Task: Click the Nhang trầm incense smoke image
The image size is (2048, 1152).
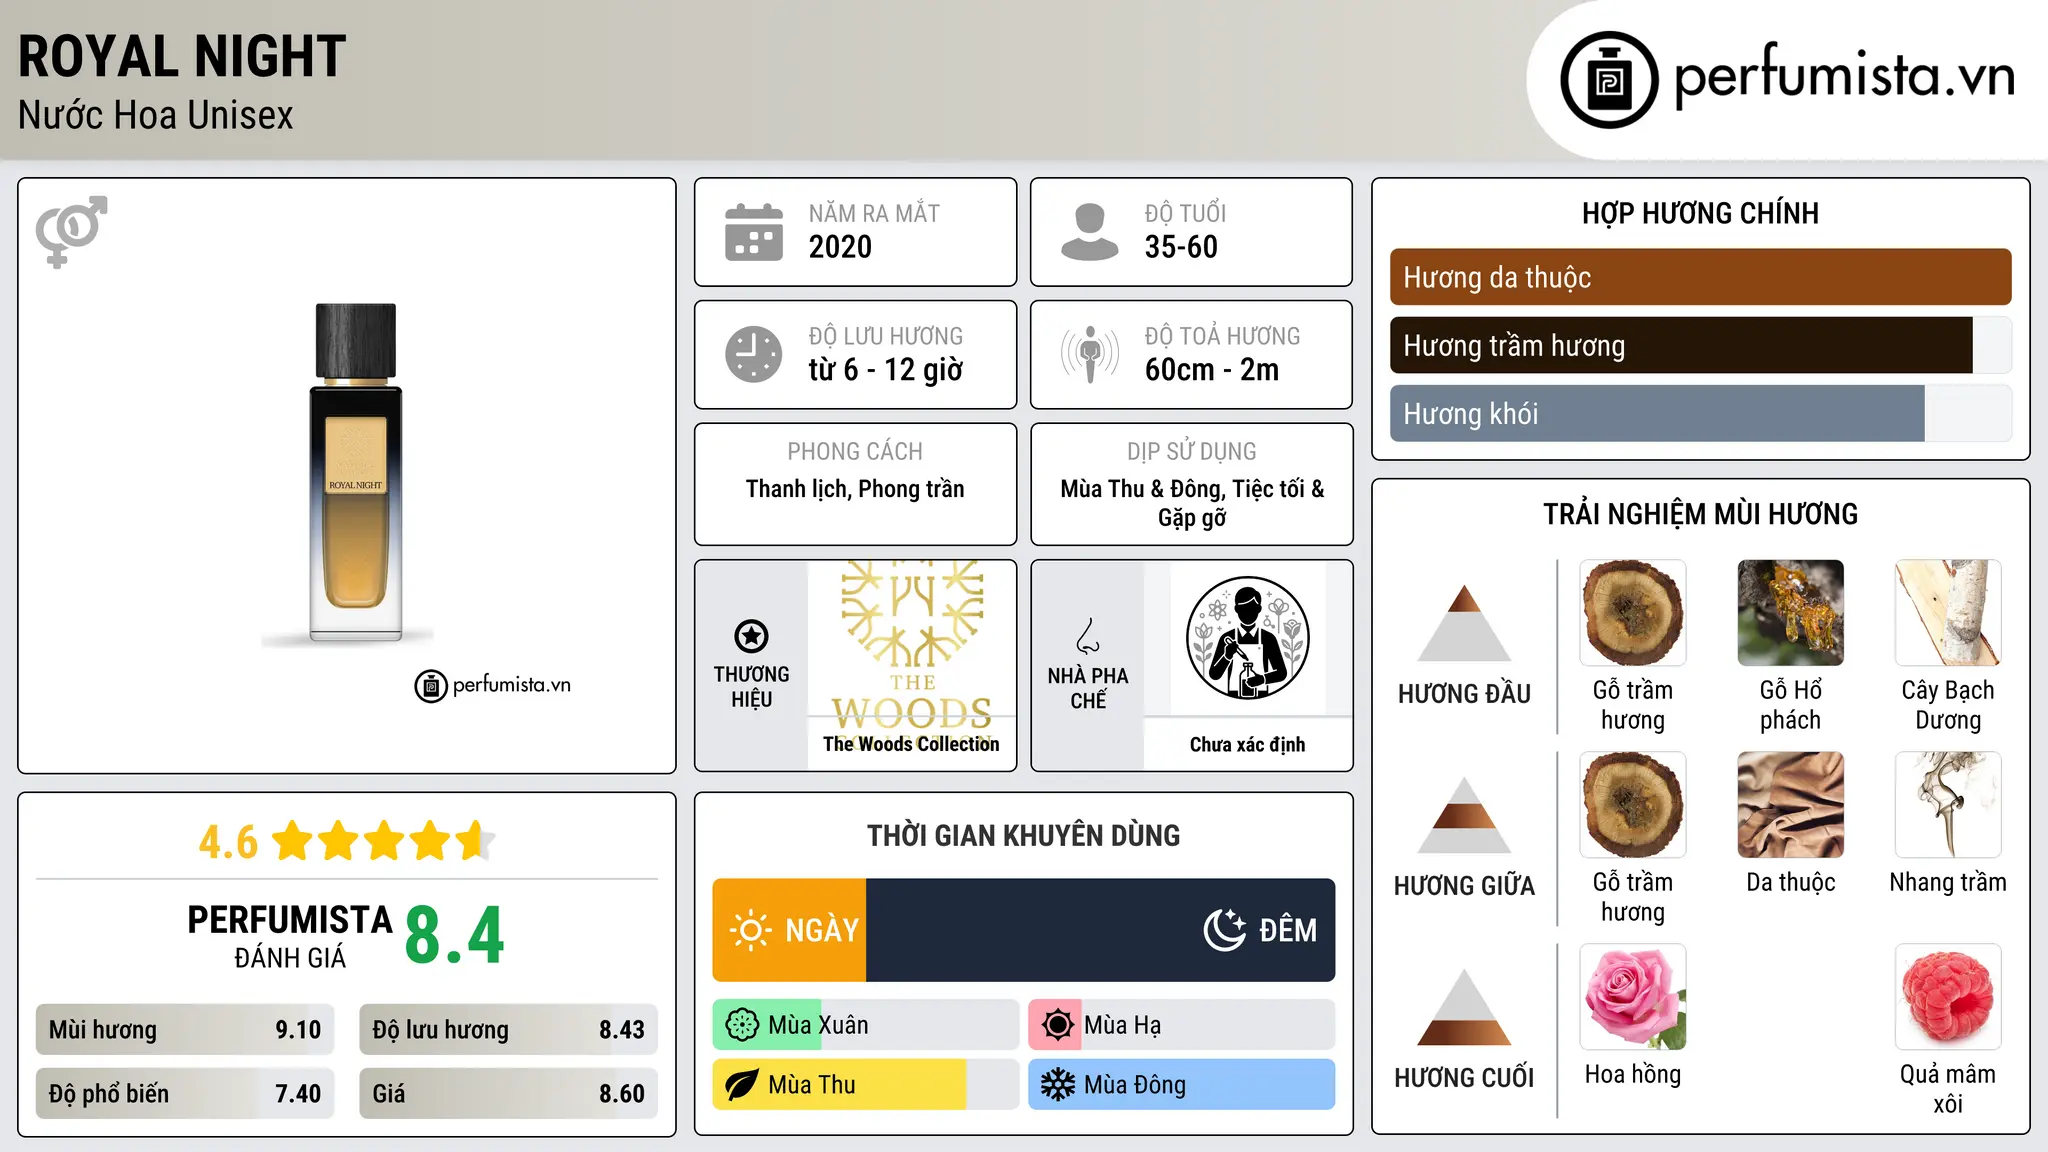Action: coord(1948,805)
